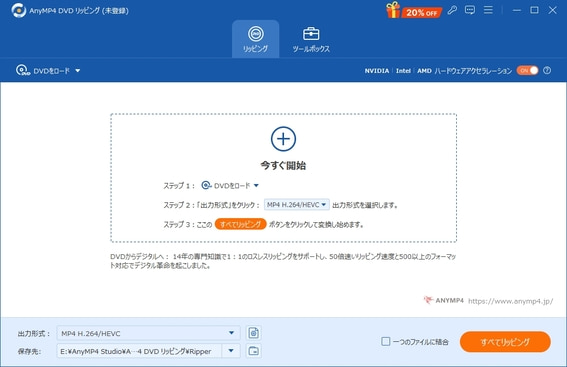The image size is (567, 367).
Task: Open the anymp4.jp website link
Action: point(510,301)
